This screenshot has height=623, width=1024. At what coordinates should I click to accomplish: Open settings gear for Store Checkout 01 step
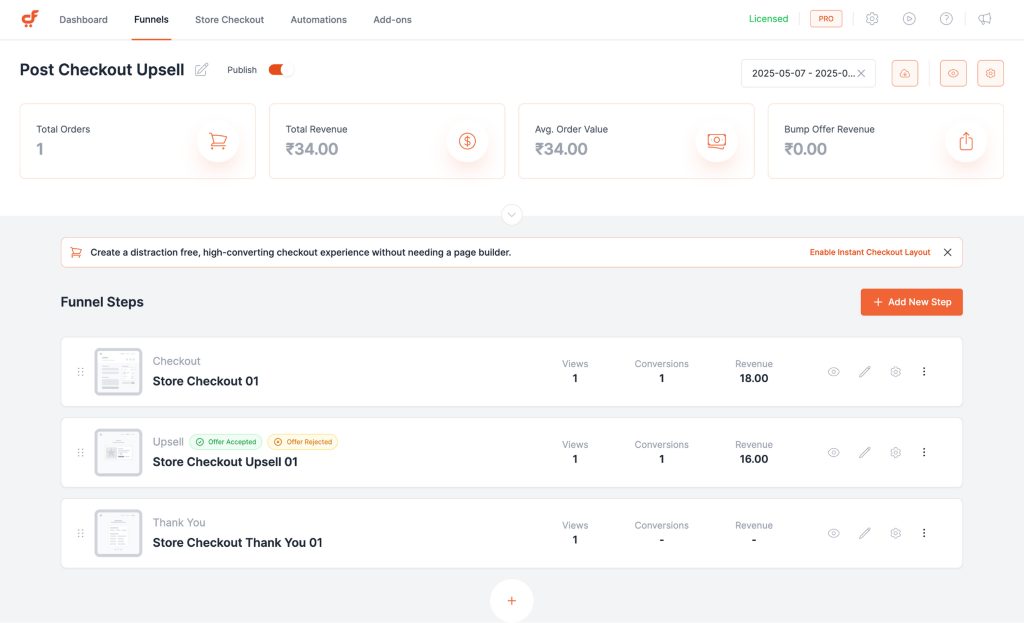coord(896,372)
